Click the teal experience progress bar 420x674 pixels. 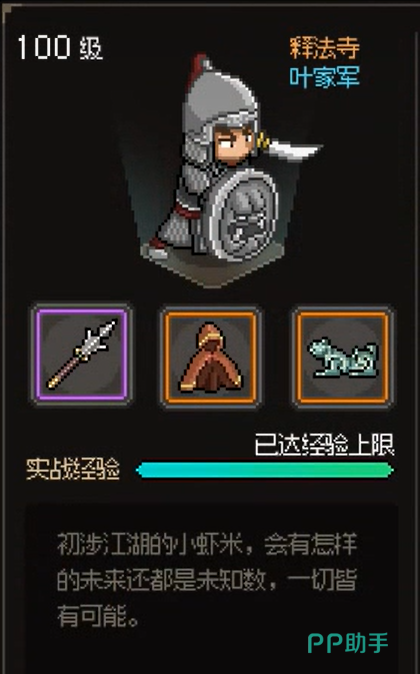tap(264, 470)
